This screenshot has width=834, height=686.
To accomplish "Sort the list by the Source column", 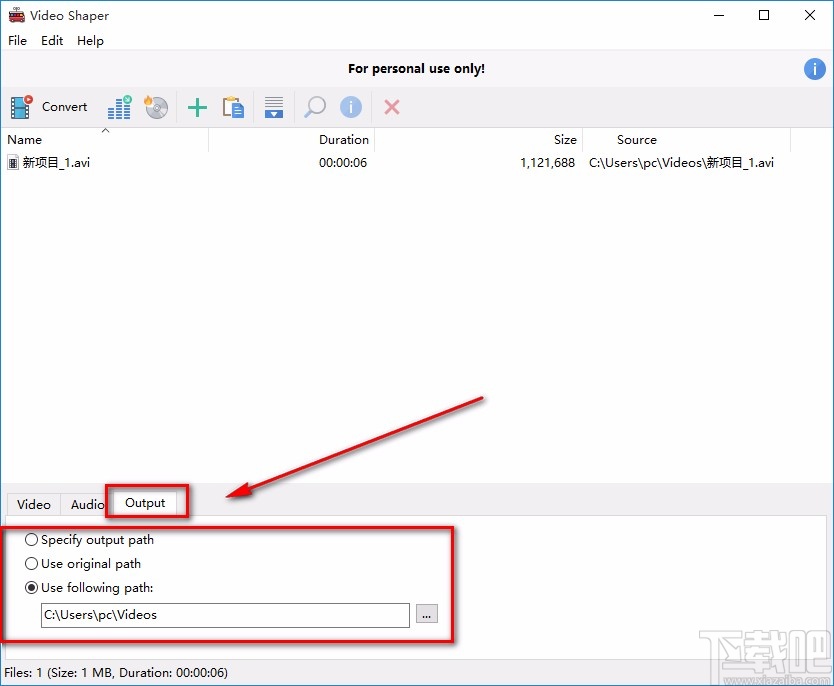I will click(x=687, y=140).
